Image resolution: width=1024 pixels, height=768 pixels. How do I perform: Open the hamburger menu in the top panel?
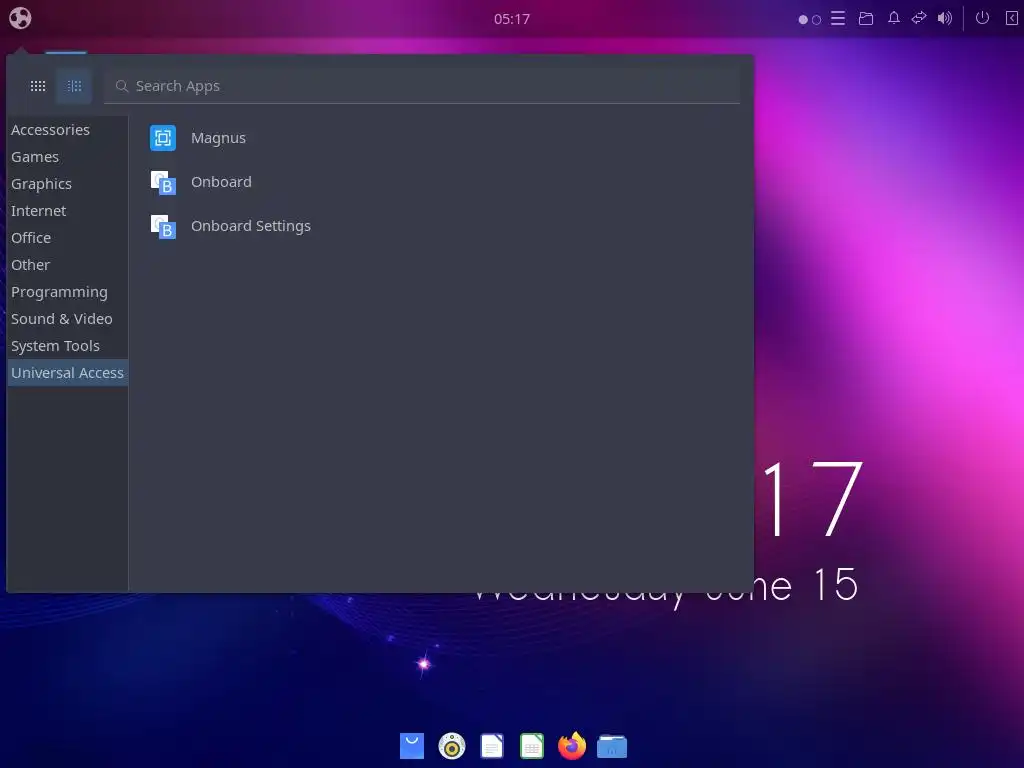click(838, 18)
